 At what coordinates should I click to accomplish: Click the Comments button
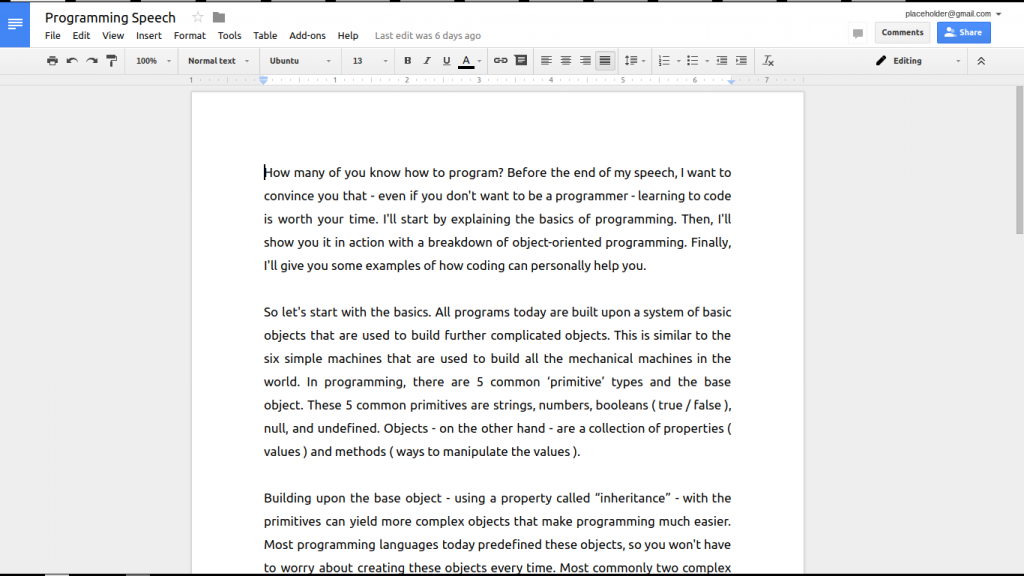[903, 33]
